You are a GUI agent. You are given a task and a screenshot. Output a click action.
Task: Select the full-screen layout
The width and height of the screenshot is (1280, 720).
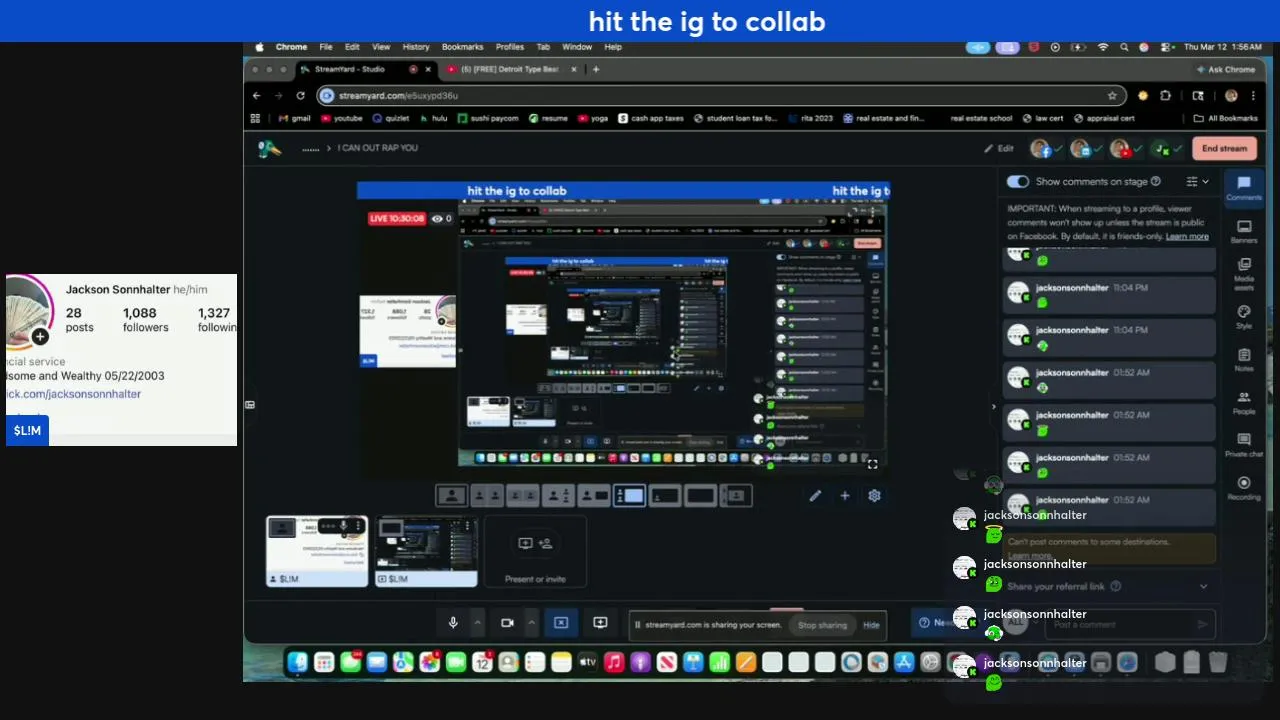pos(700,495)
